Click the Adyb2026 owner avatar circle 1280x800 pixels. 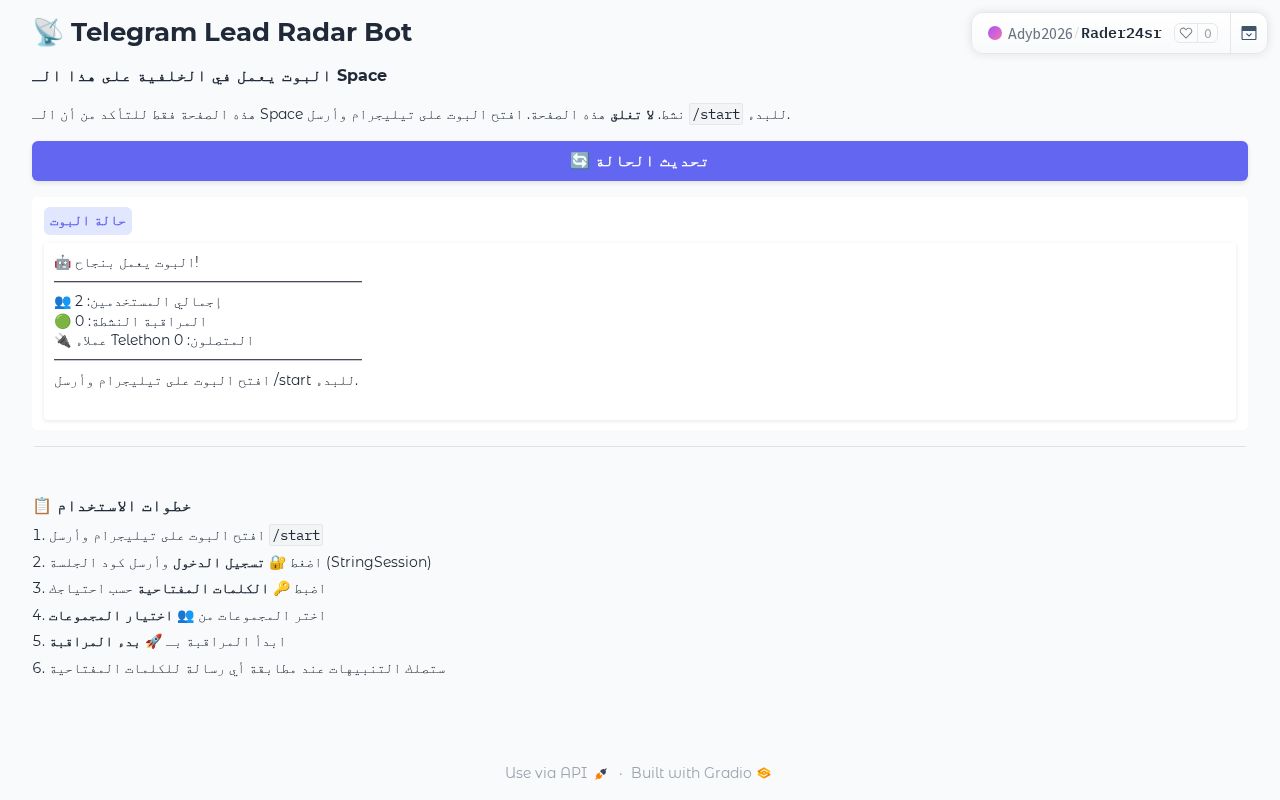(995, 33)
